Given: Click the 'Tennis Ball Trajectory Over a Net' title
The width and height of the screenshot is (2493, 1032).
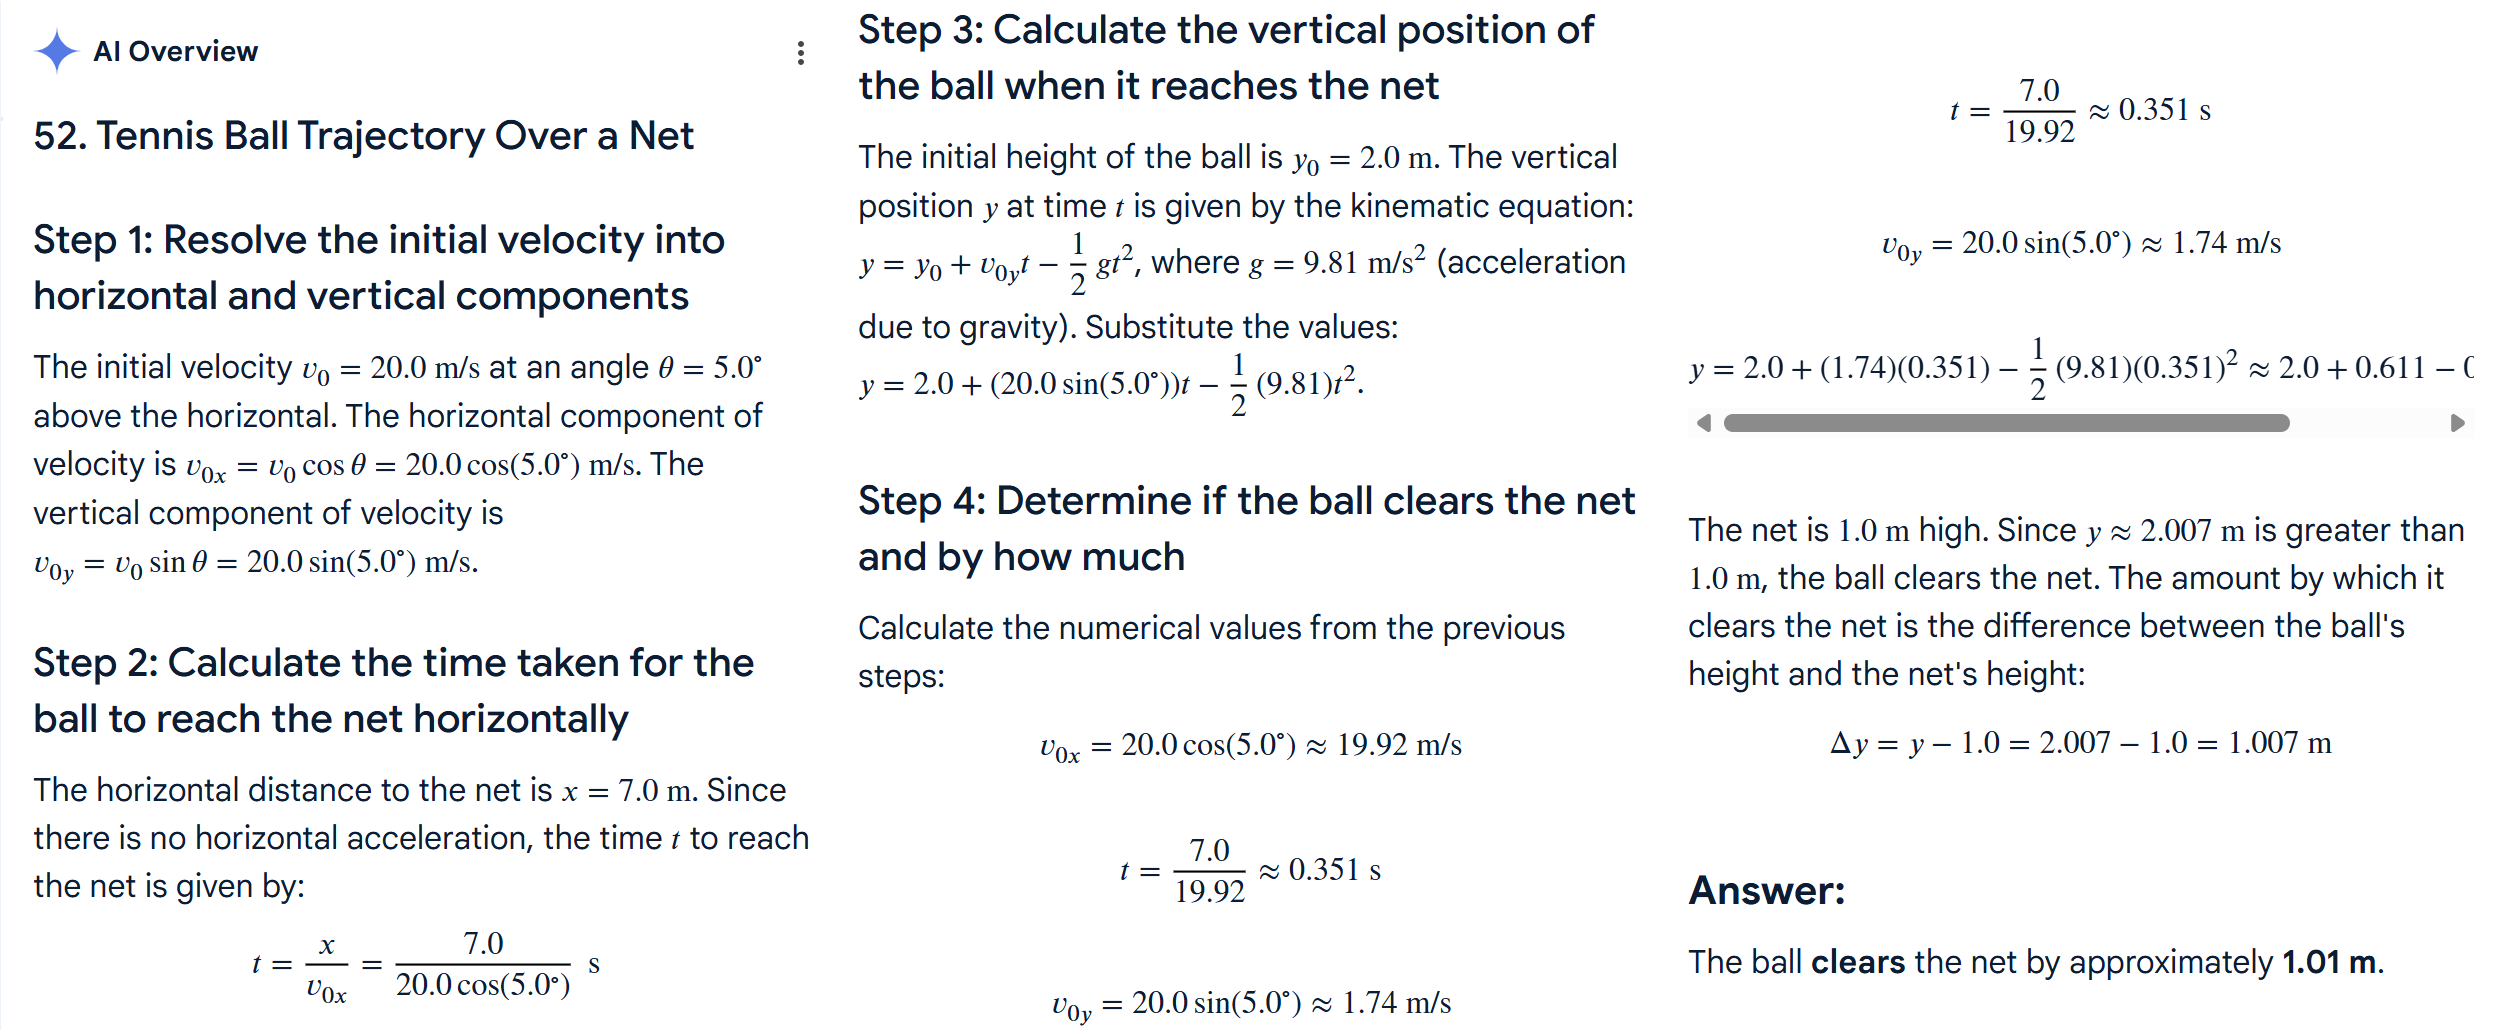Looking at the screenshot, I should click(363, 136).
